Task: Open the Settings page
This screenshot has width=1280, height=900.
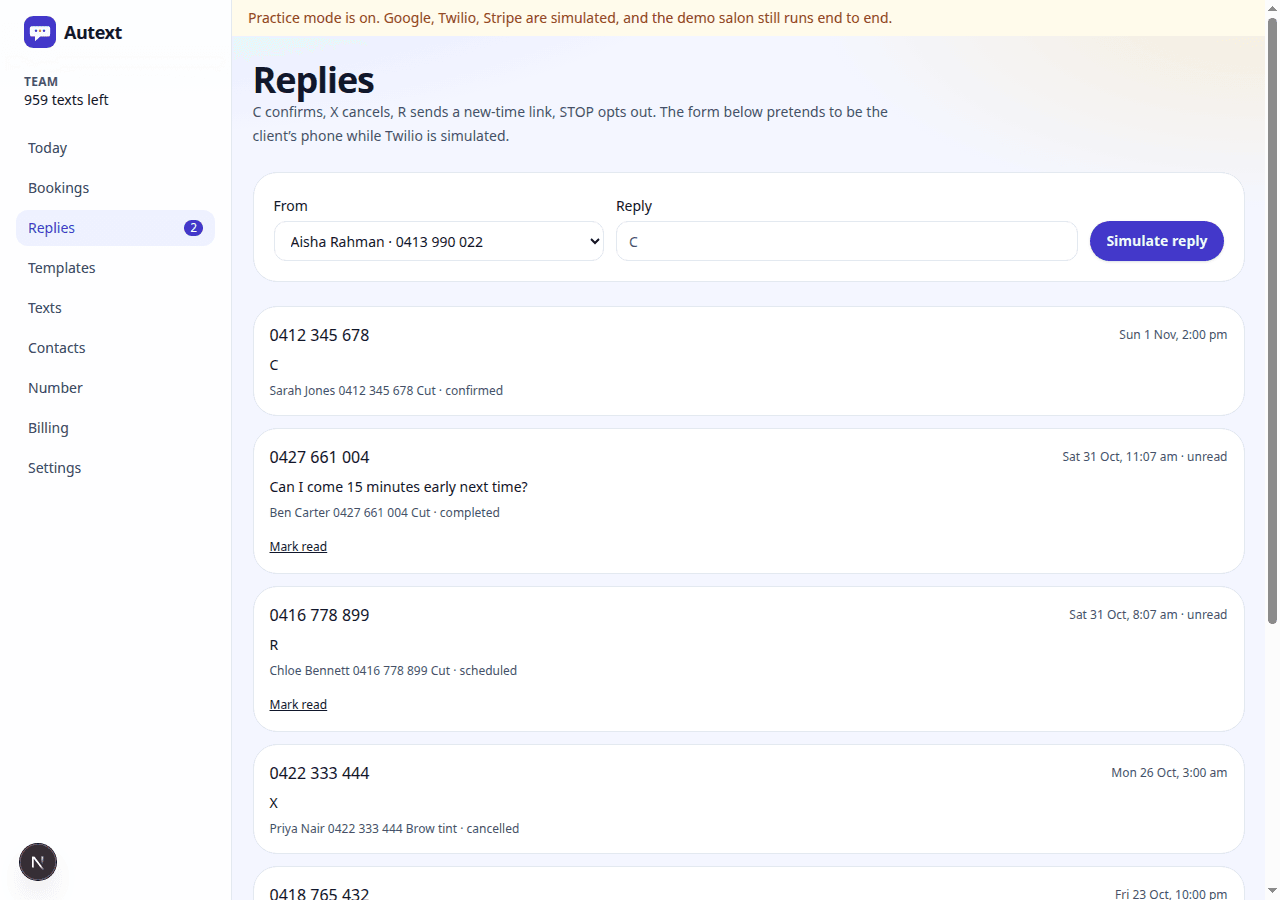Action: (x=115, y=468)
